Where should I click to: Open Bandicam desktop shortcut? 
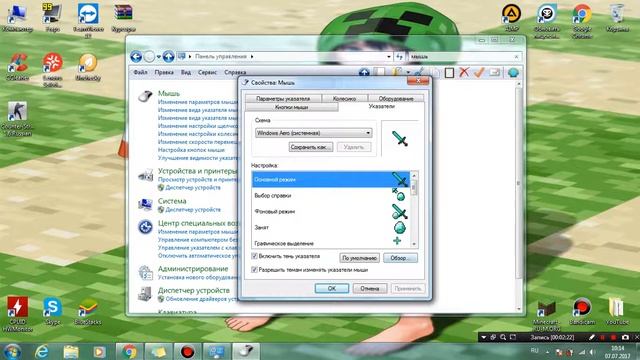tap(582, 311)
